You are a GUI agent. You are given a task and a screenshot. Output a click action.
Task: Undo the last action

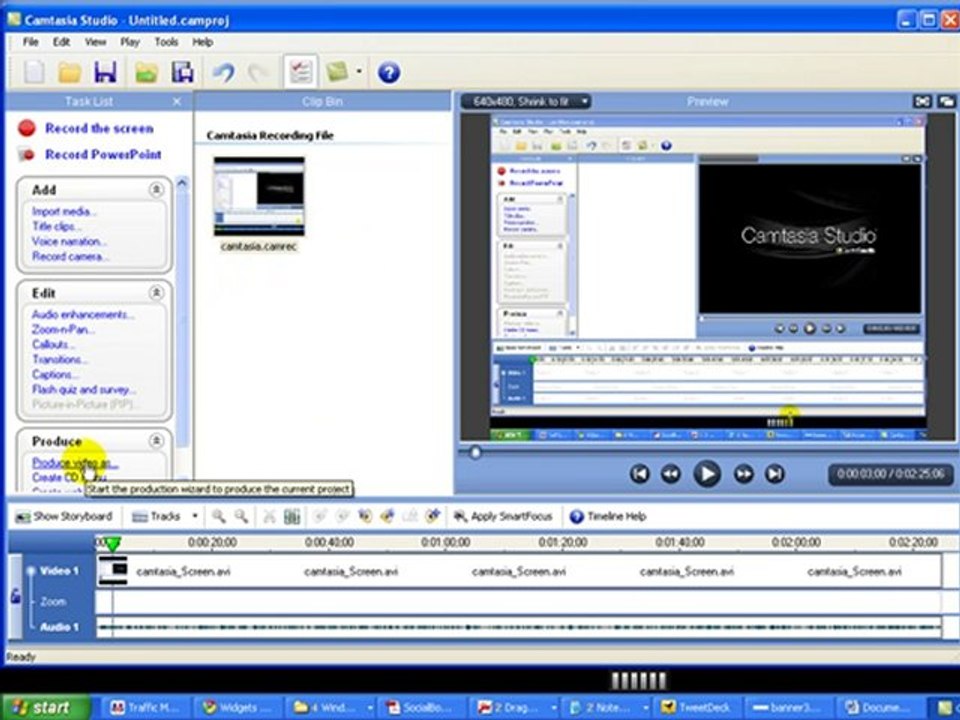[x=223, y=72]
